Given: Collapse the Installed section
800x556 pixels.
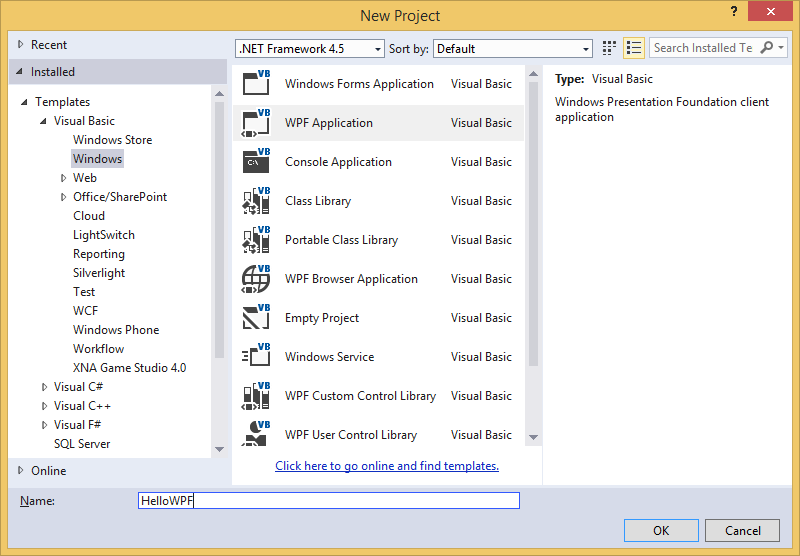Looking at the screenshot, I should click(19, 71).
